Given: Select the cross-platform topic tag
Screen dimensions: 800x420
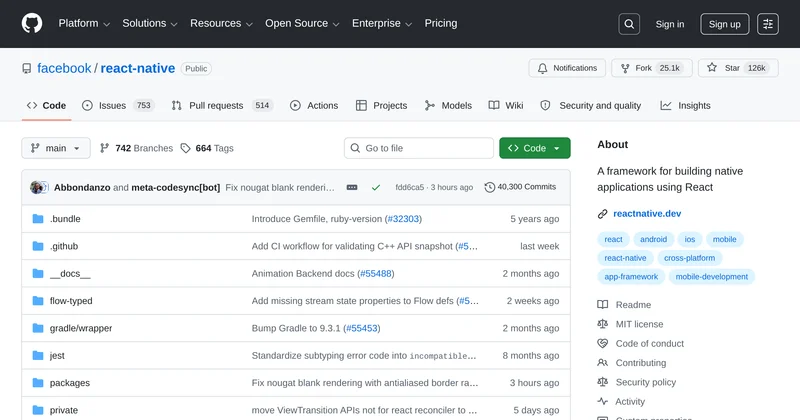Looking at the screenshot, I should [x=688, y=258].
